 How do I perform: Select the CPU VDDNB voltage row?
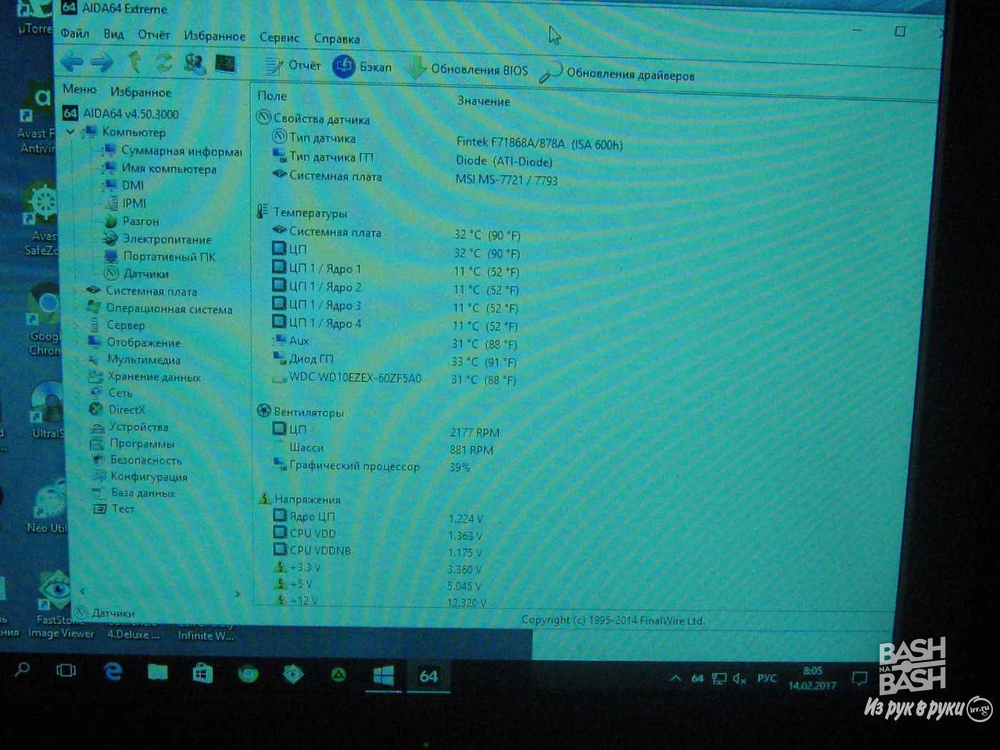378,551
